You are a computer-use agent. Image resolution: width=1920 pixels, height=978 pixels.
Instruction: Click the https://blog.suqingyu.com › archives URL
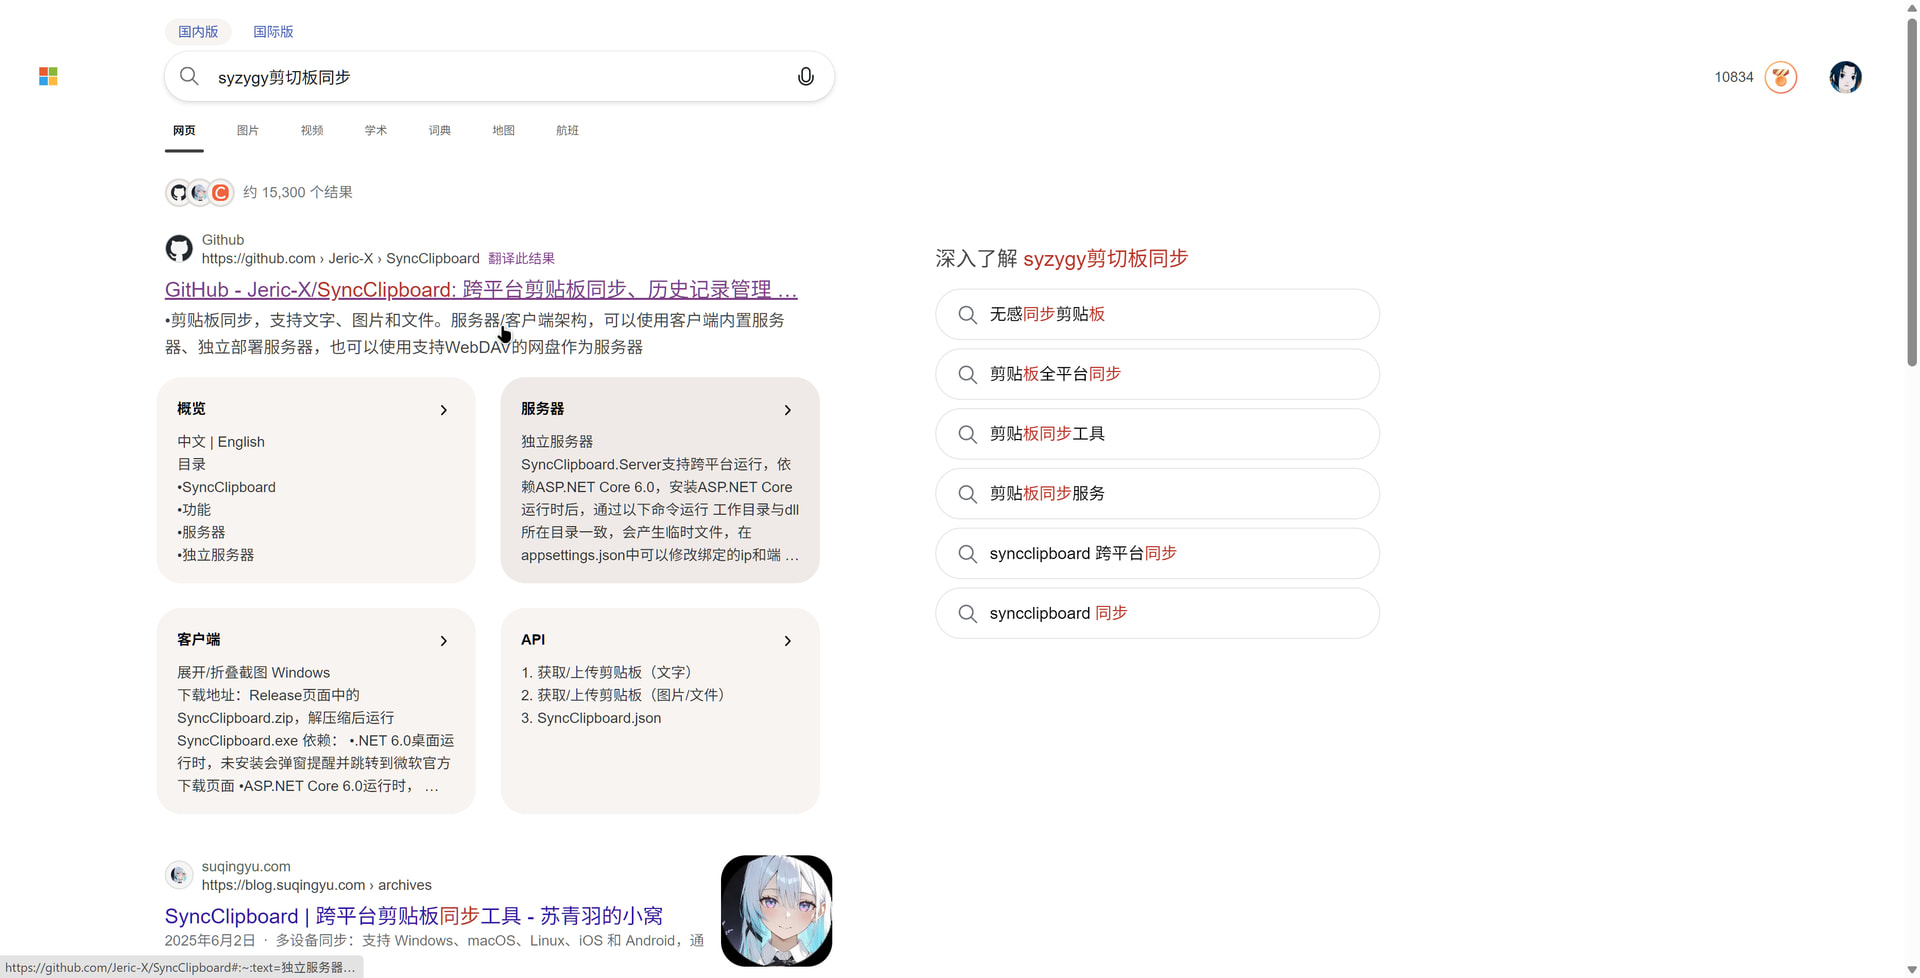pyautogui.click(x=317, y=886)
